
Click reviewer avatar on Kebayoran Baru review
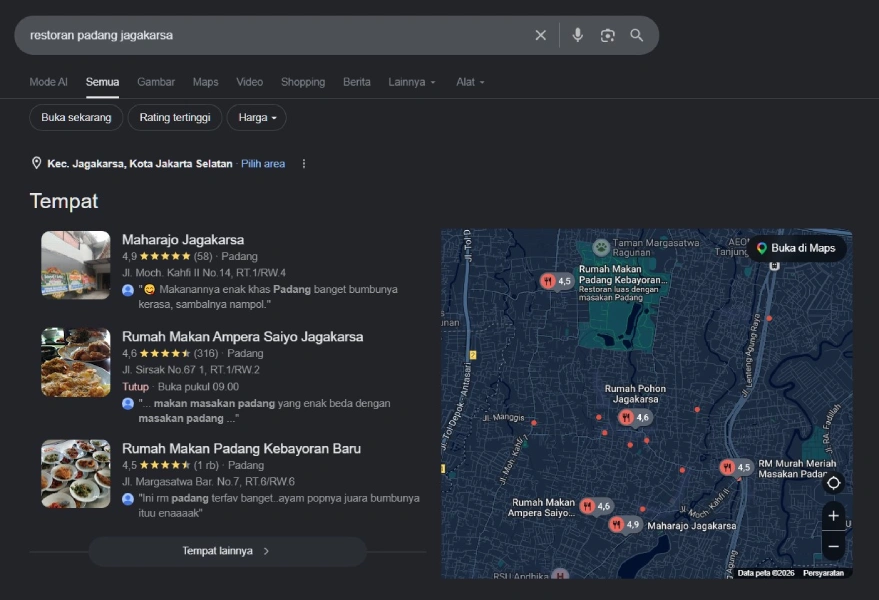point(128,499)
